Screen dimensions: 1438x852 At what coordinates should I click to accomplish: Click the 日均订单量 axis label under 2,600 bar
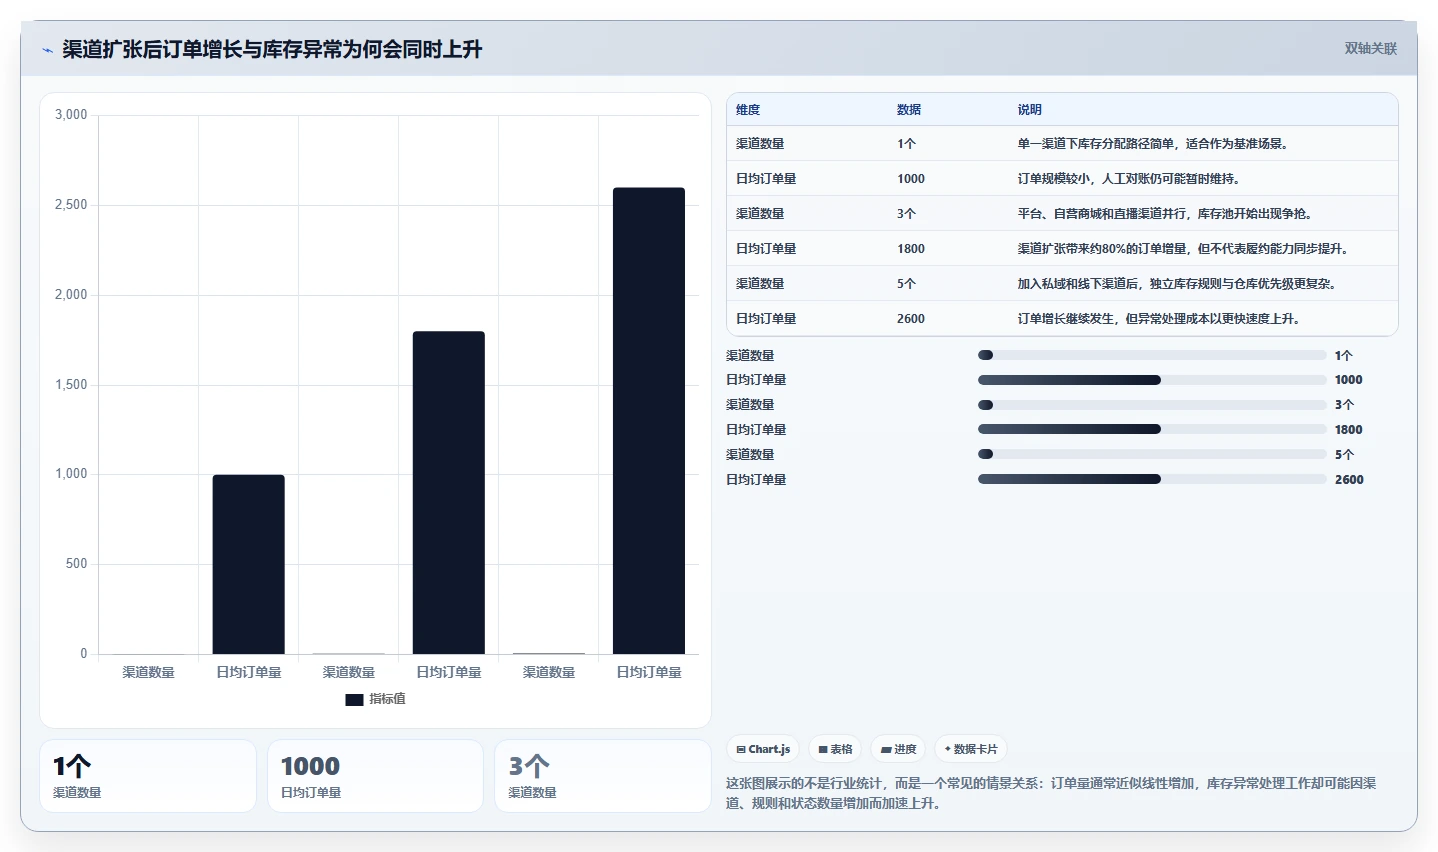[x=649, y=672]
